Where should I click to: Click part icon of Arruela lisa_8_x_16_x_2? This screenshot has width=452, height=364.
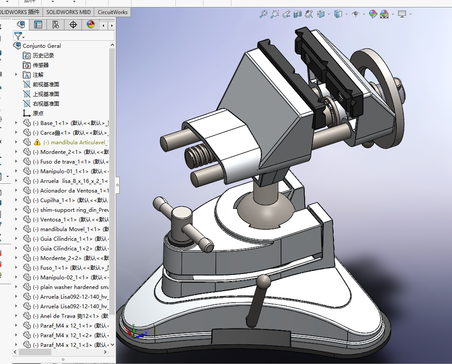27,181
